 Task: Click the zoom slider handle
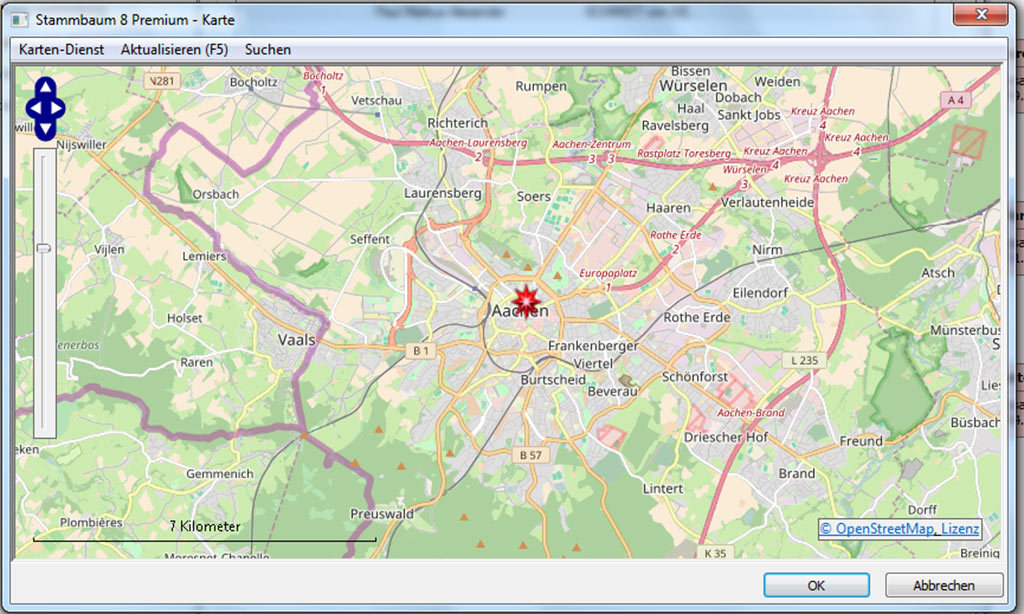44,248
